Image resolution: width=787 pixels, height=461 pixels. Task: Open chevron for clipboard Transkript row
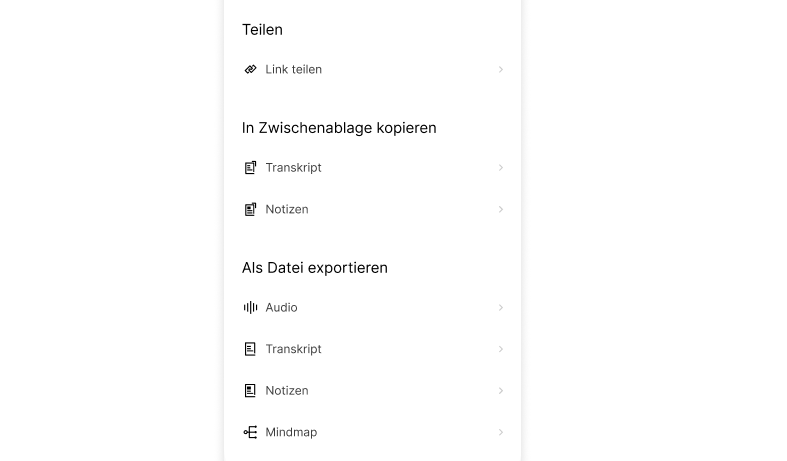tap(501, 168)
